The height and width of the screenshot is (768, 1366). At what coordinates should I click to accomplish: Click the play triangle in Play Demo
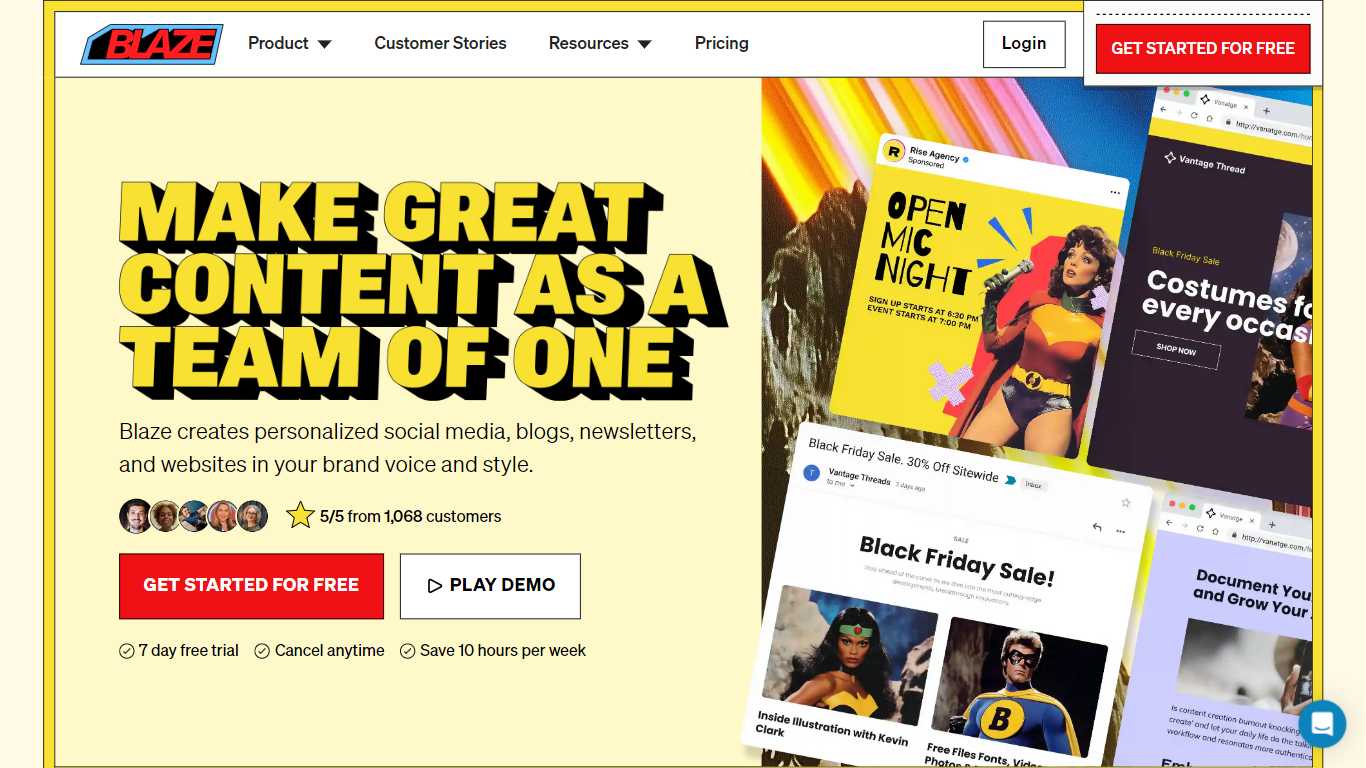[x=434, y=586]
